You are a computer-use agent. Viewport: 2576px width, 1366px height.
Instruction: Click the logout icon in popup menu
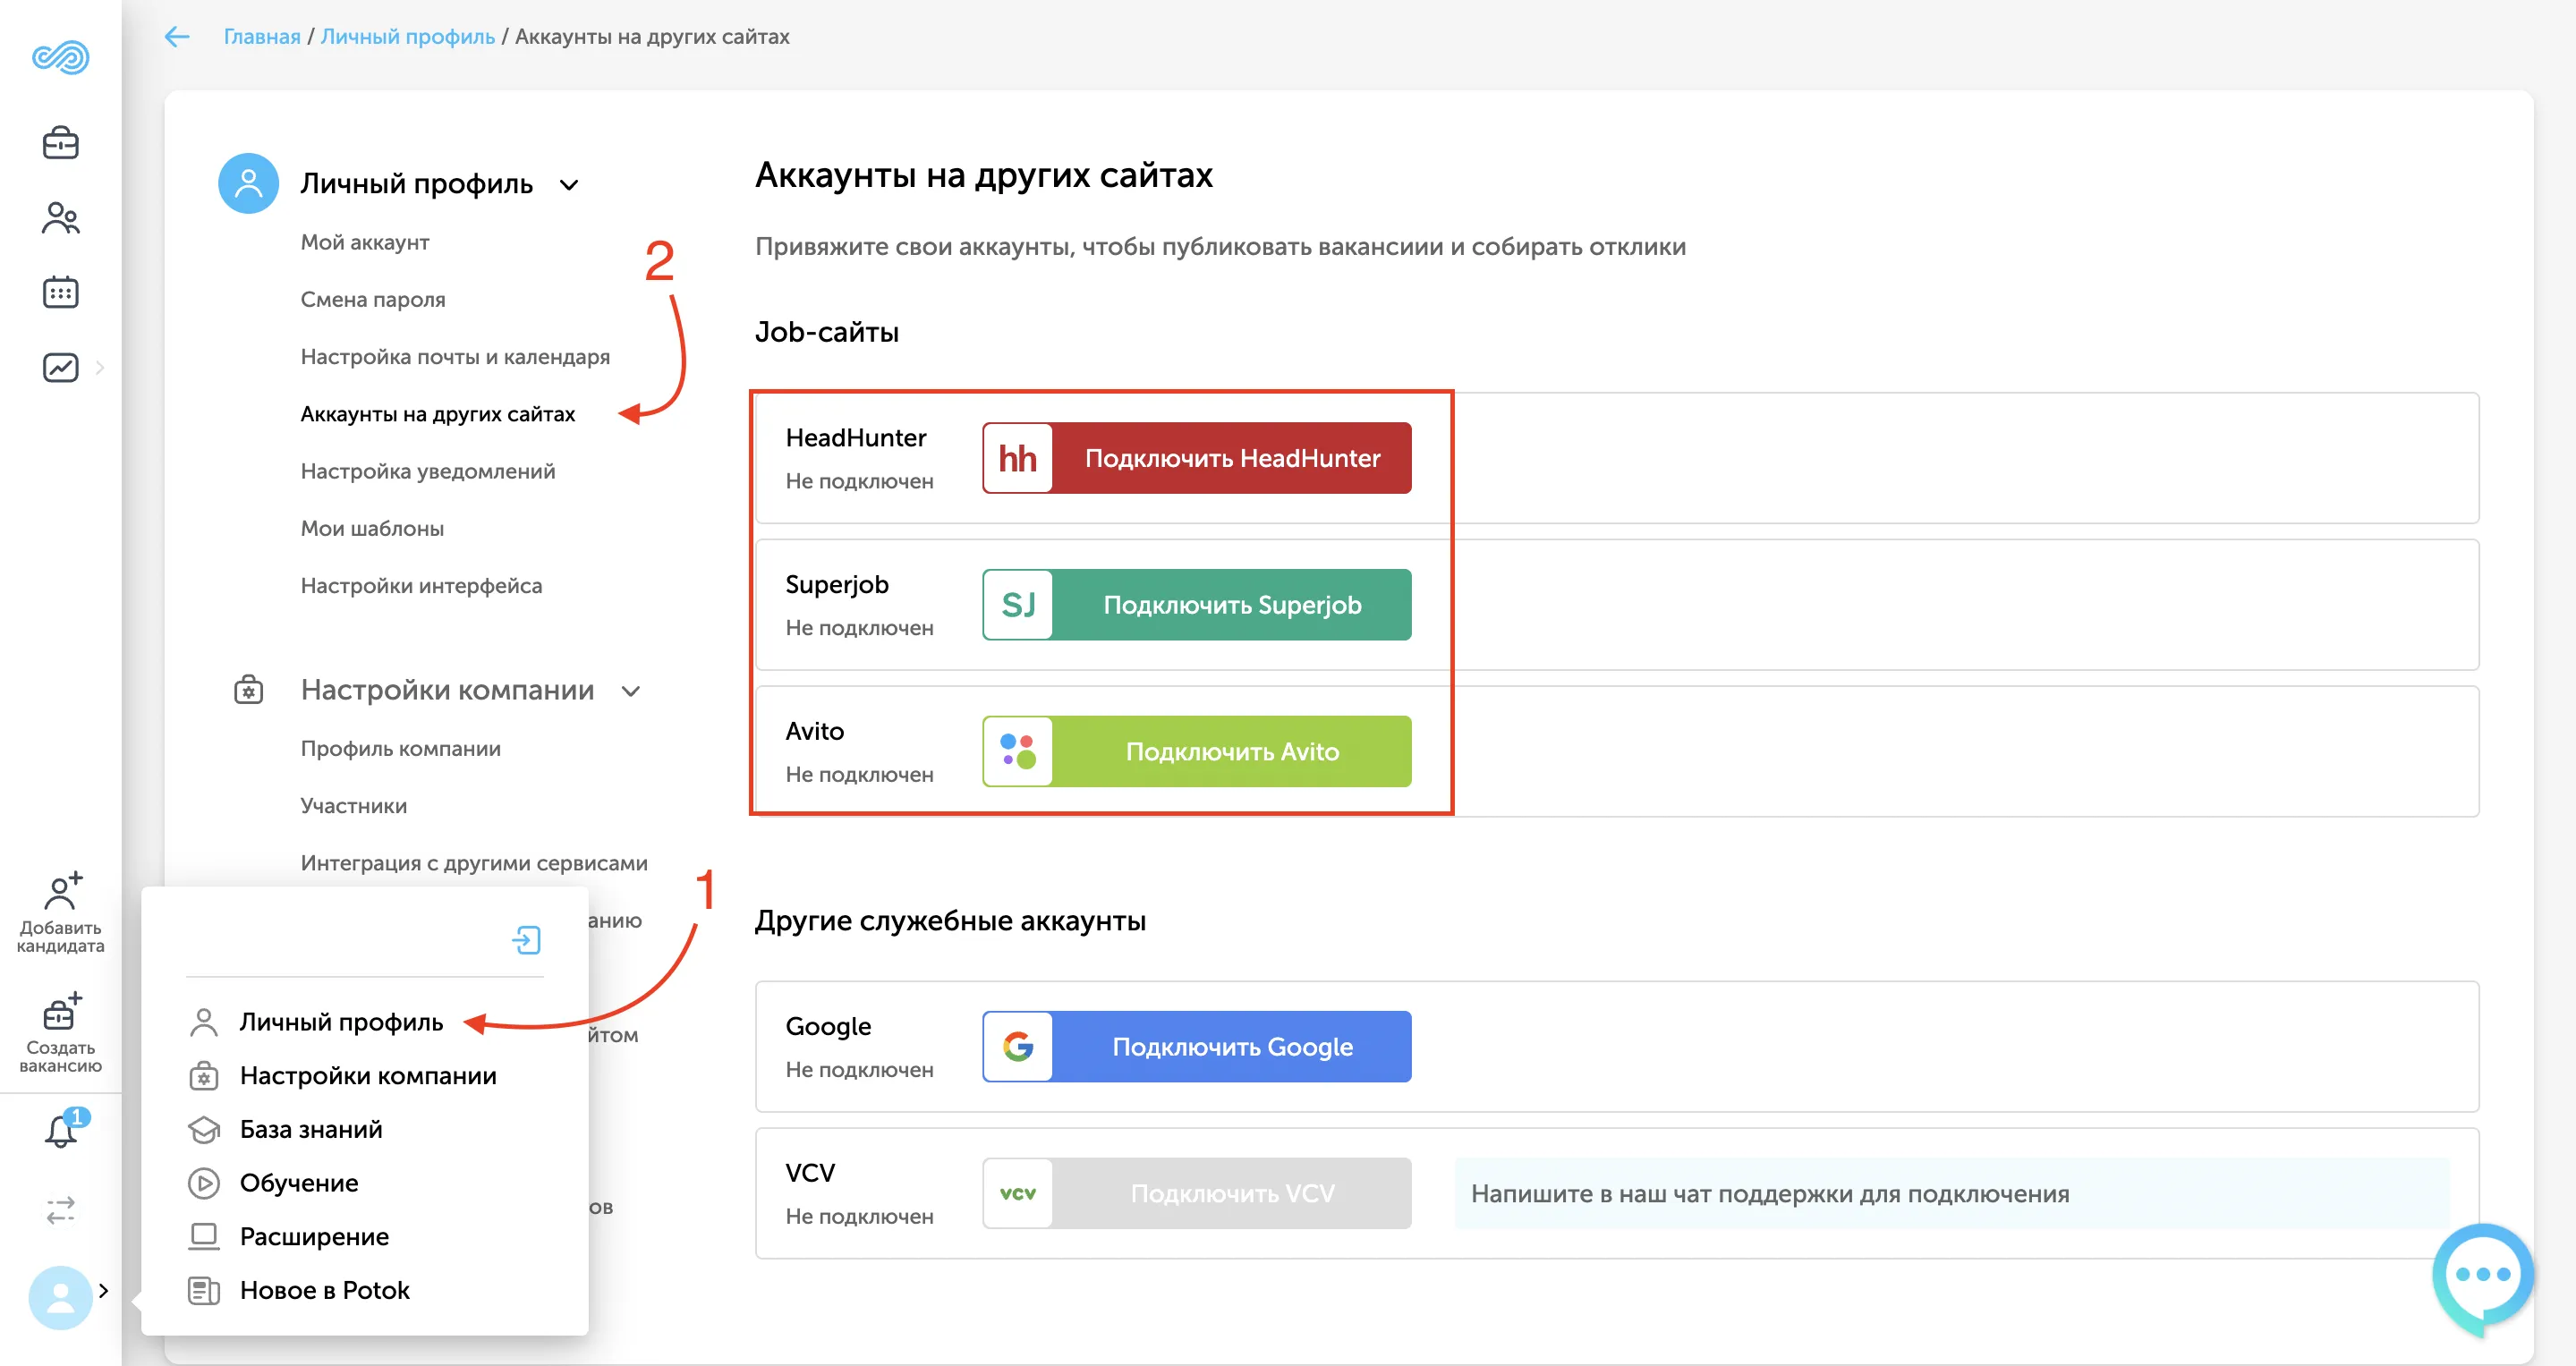(x=526, y=940)
